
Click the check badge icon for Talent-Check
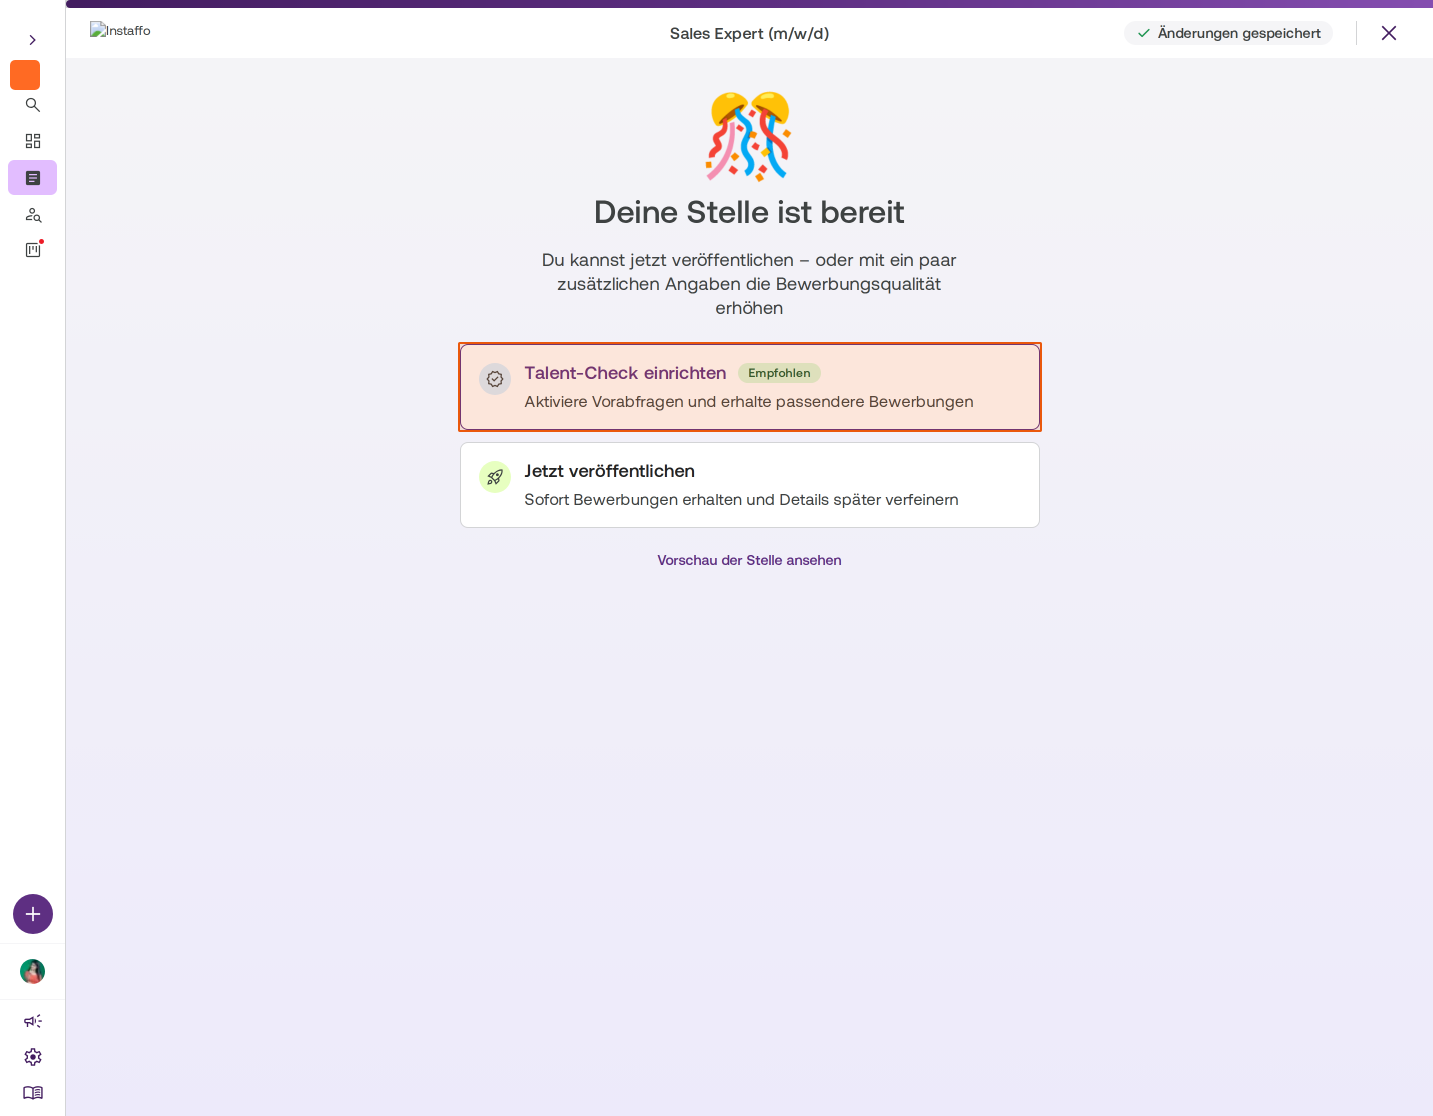495,379
